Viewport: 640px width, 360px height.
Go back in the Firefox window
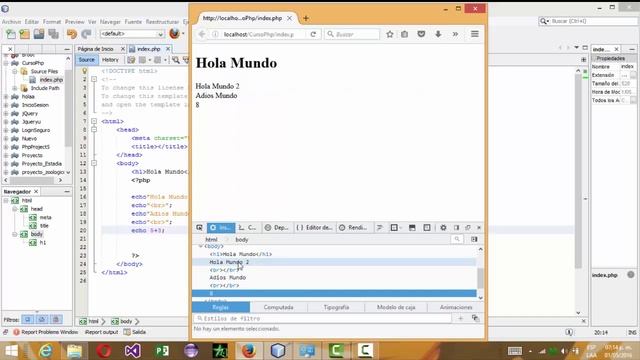tap(202, 34)
